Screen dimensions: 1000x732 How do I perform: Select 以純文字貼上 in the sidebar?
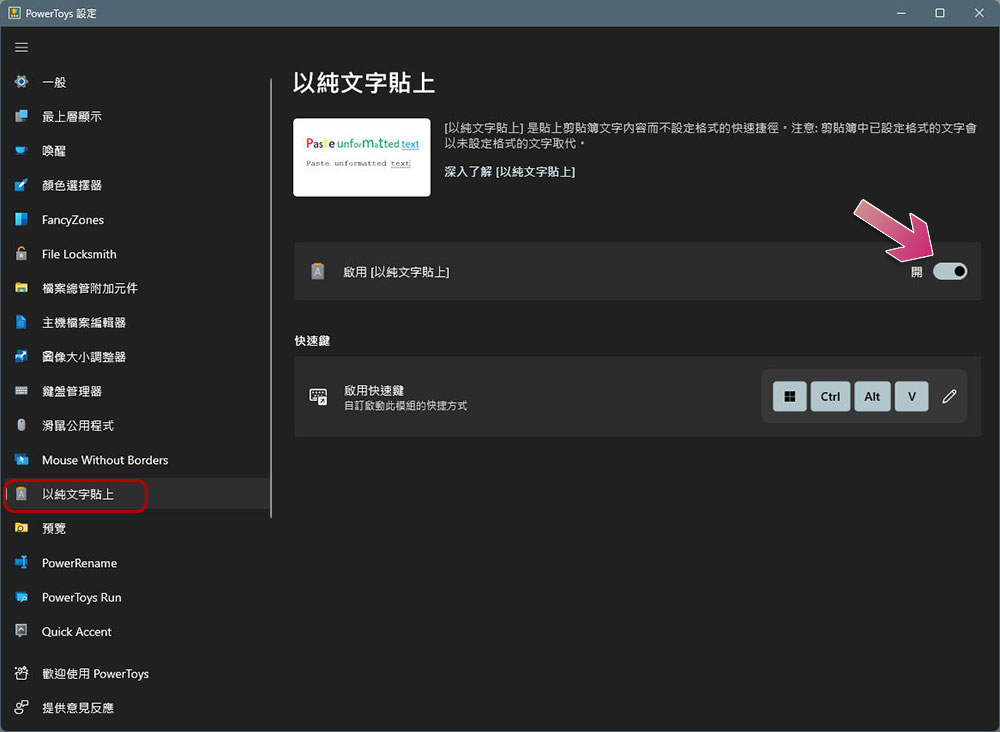tap(78, 494)
